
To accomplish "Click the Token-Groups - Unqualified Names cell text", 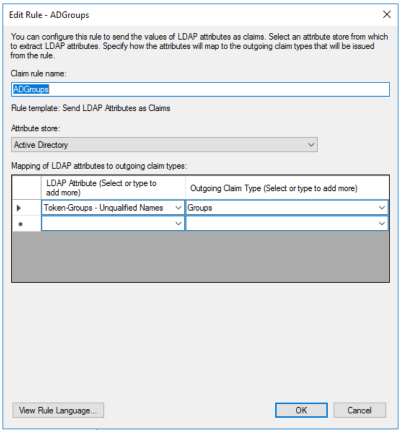I will coord(103,208).
